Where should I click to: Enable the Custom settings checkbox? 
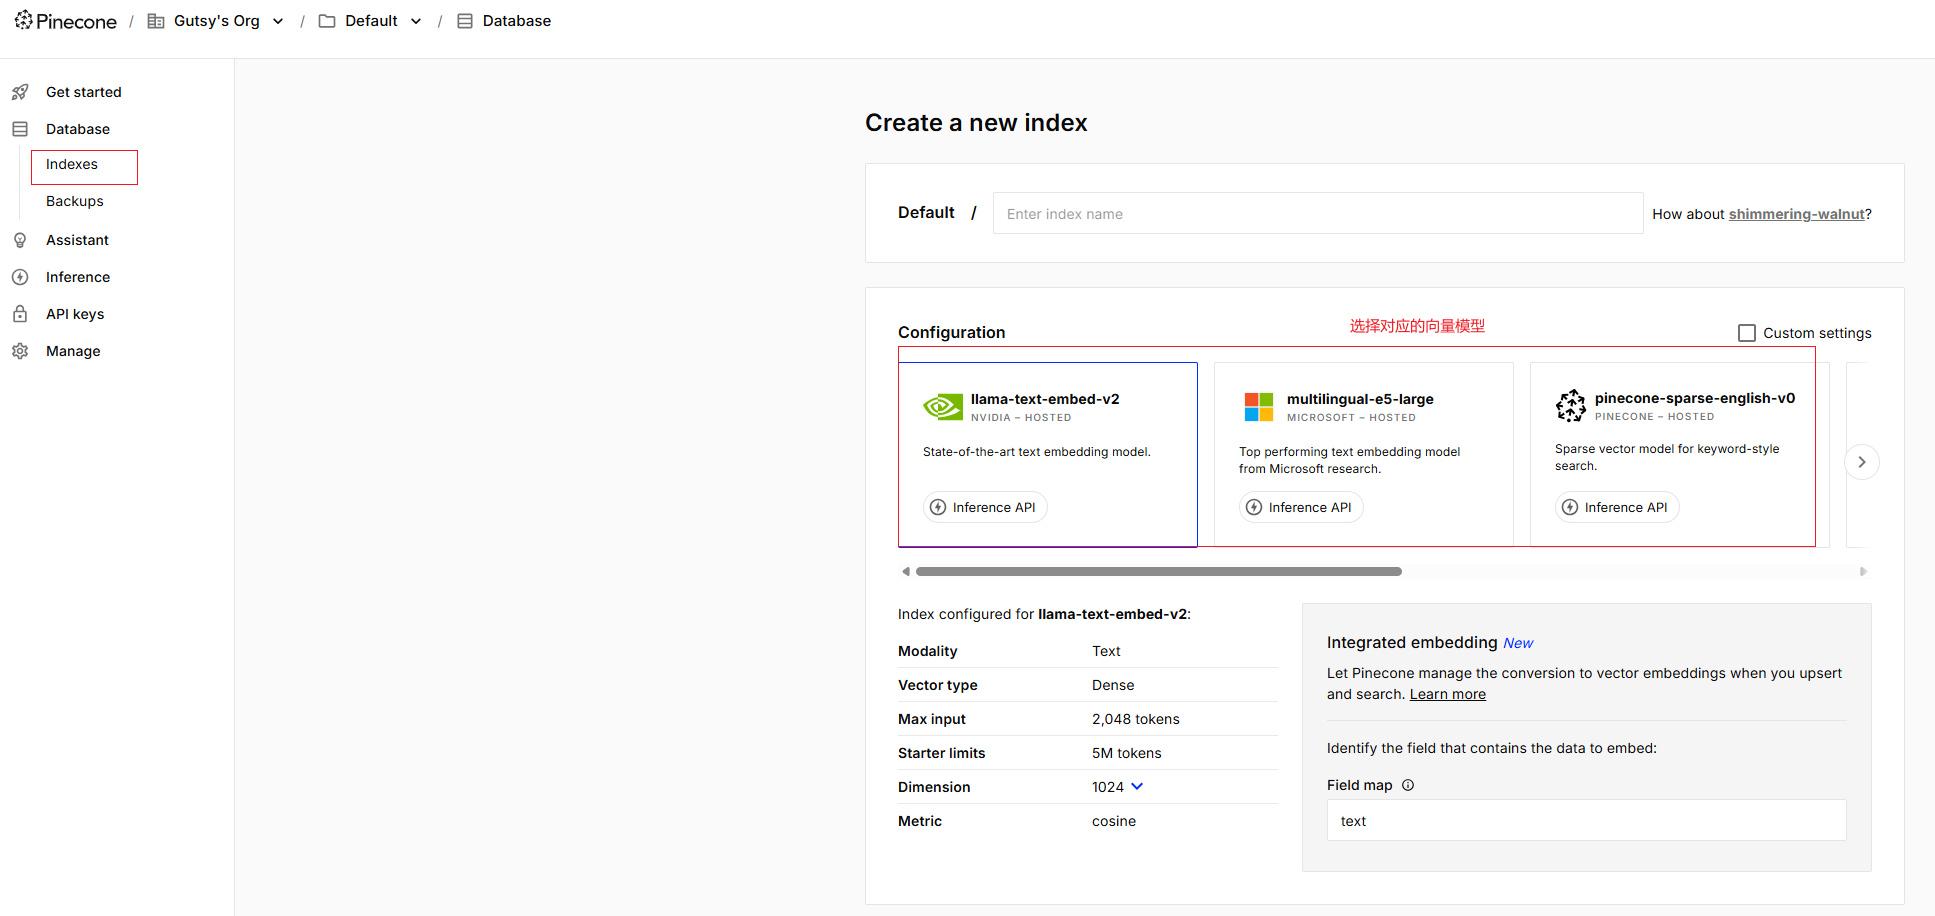[x=1747, y=333]
